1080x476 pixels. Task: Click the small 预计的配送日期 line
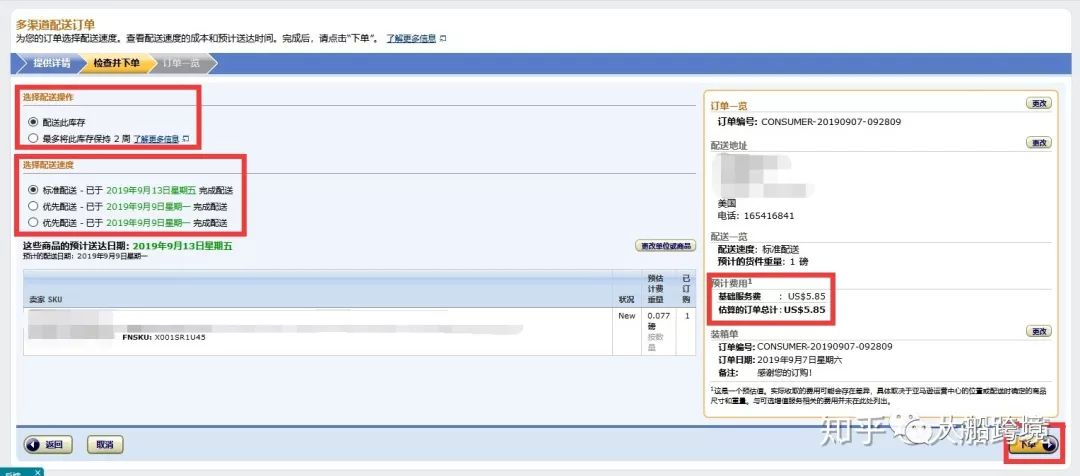pyautogui.click(x=85, y=256)
